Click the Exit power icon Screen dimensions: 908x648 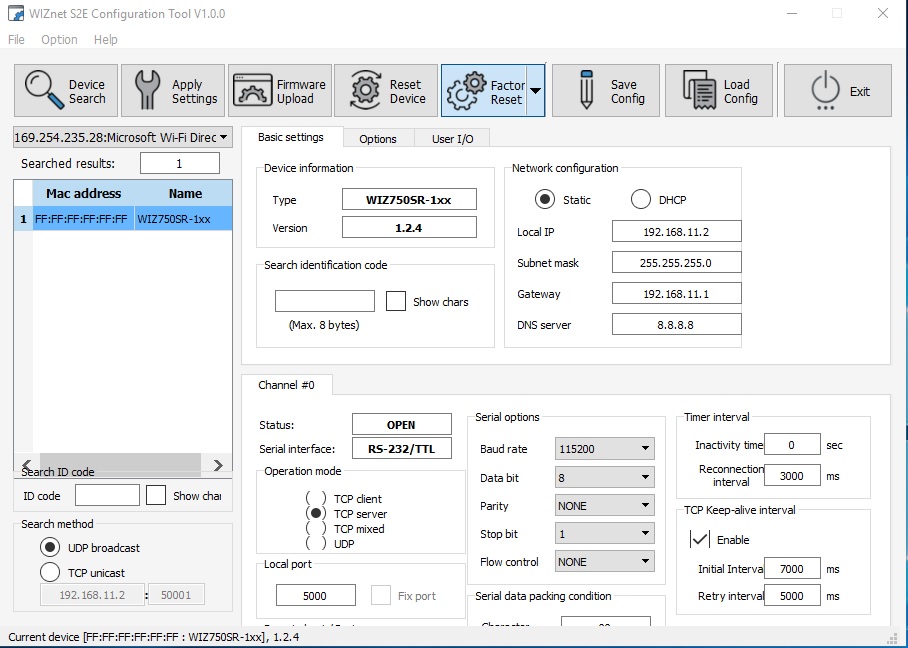point(825,91)
